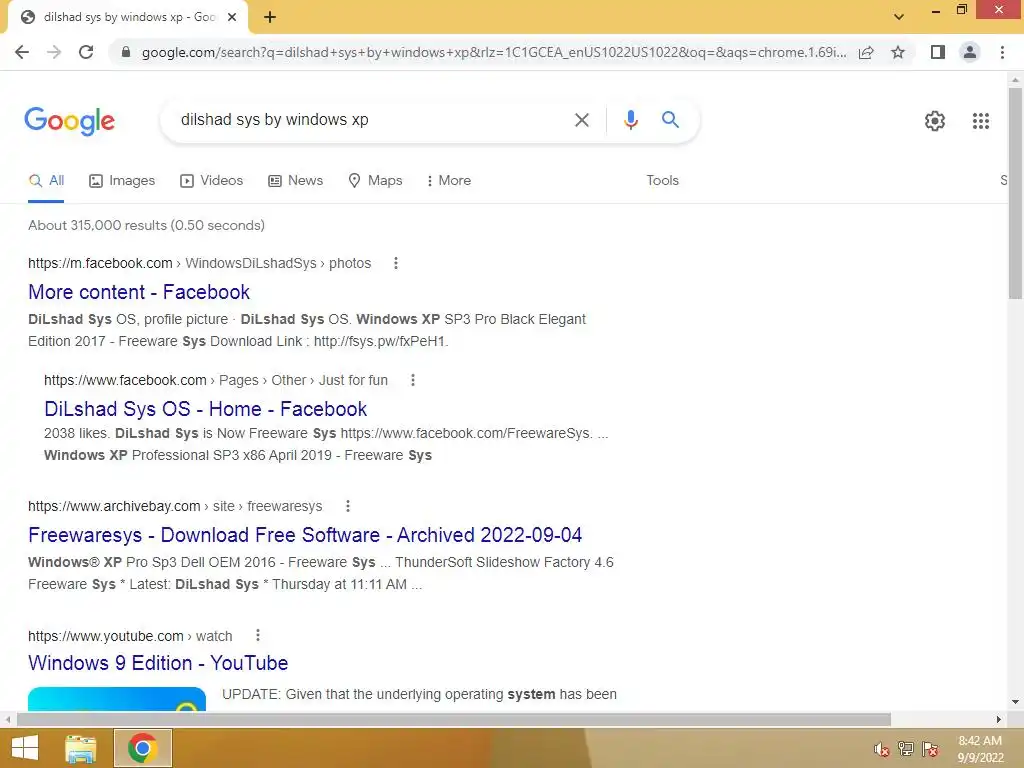Bookmark this tab with the star icon

point(898,52)
